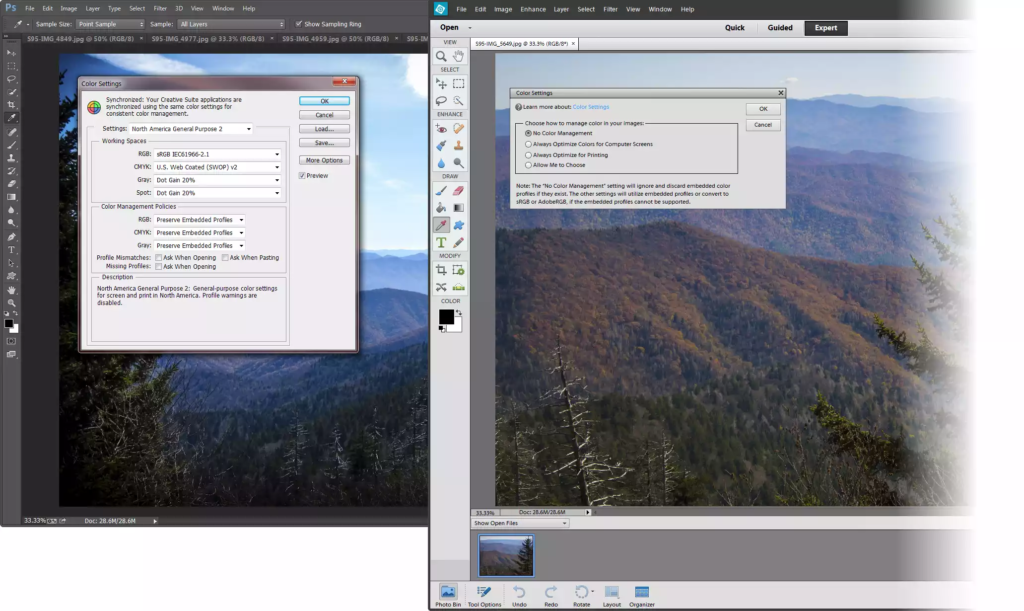Select the Pen tool in Photoshop toolbar
The width and height of the screenshot is (1024, 611).
[11, 236]
